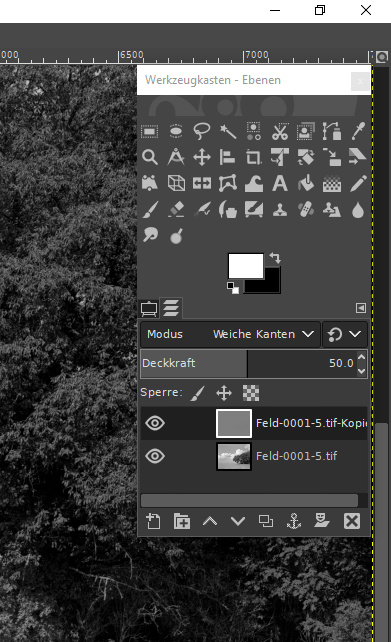This screenshot has width=391, height=642.
Task: Select the Zoom magnifier tool
Action: [x=149, y=157]
